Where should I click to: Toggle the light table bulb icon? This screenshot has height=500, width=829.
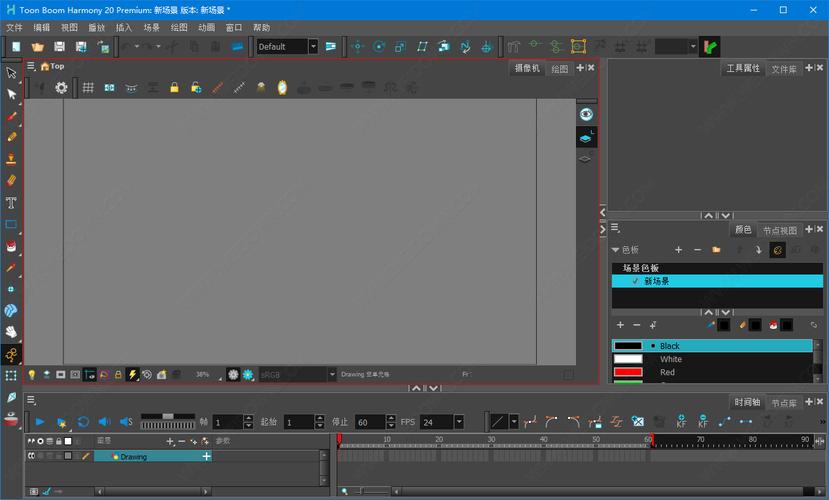tap(31, 375)
